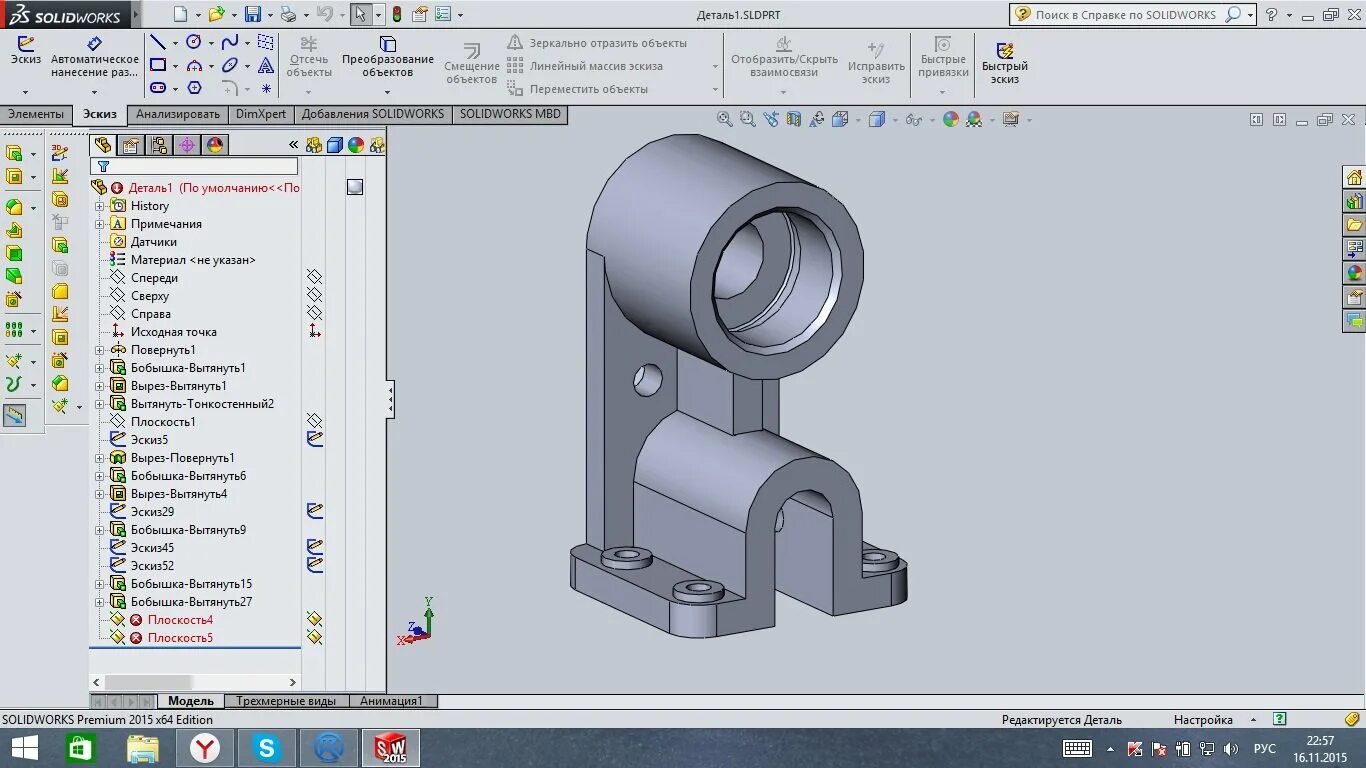This screenshot has width=1366, height=768.
Task: Toggle Hide/Show Items eyeglasses icon
Action: click(x=913, y=119)
